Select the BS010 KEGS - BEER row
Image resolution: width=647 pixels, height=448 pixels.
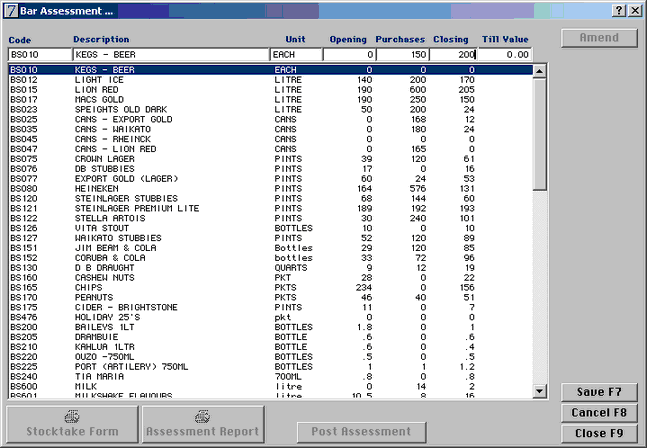(271, 70)
